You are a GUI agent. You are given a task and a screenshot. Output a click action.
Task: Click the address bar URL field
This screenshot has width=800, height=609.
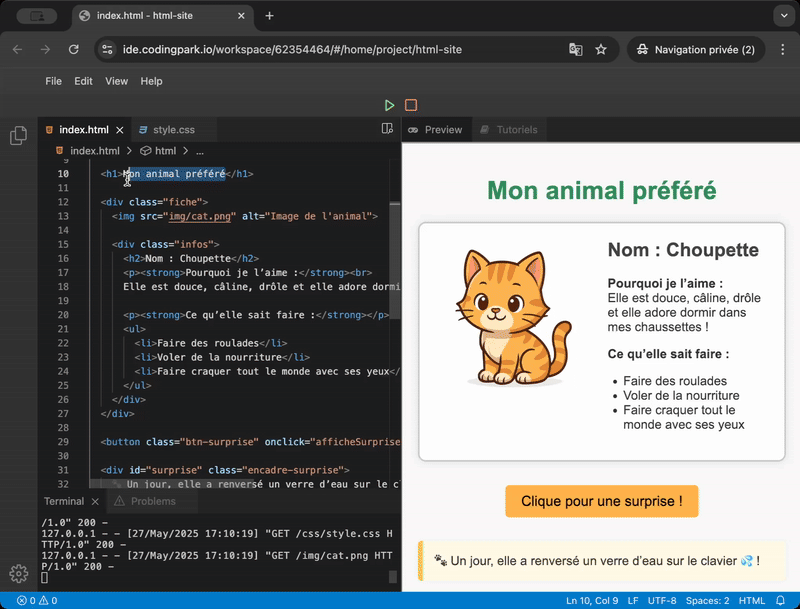point(300,47)
